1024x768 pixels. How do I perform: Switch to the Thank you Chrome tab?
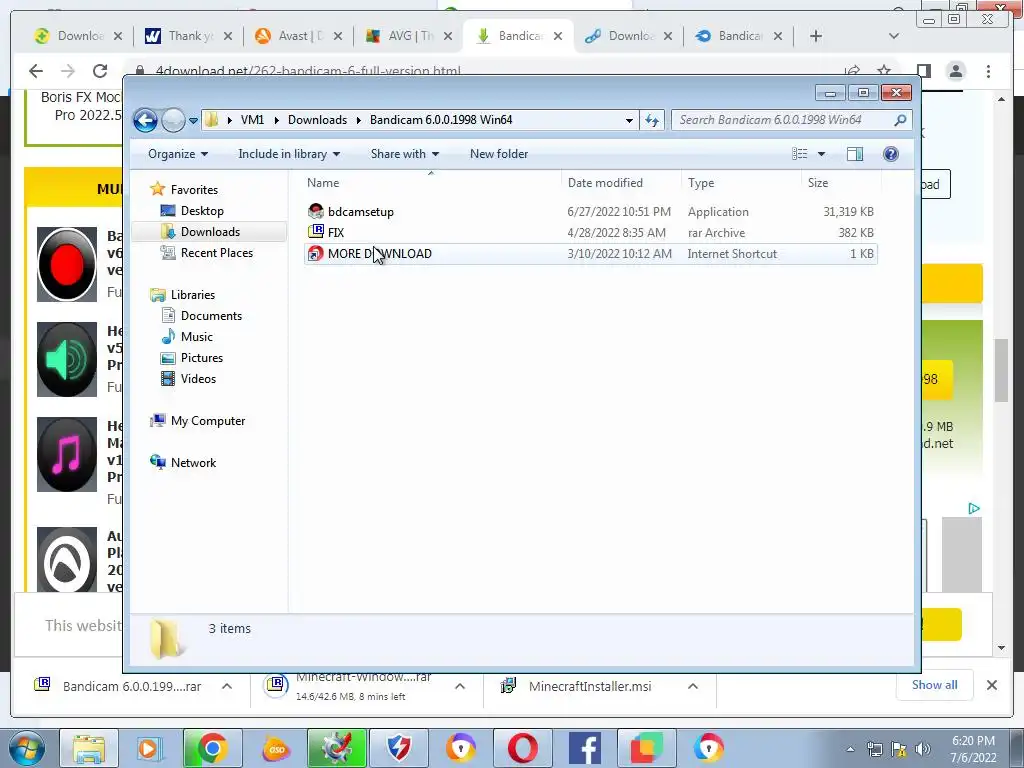[188, 36]
